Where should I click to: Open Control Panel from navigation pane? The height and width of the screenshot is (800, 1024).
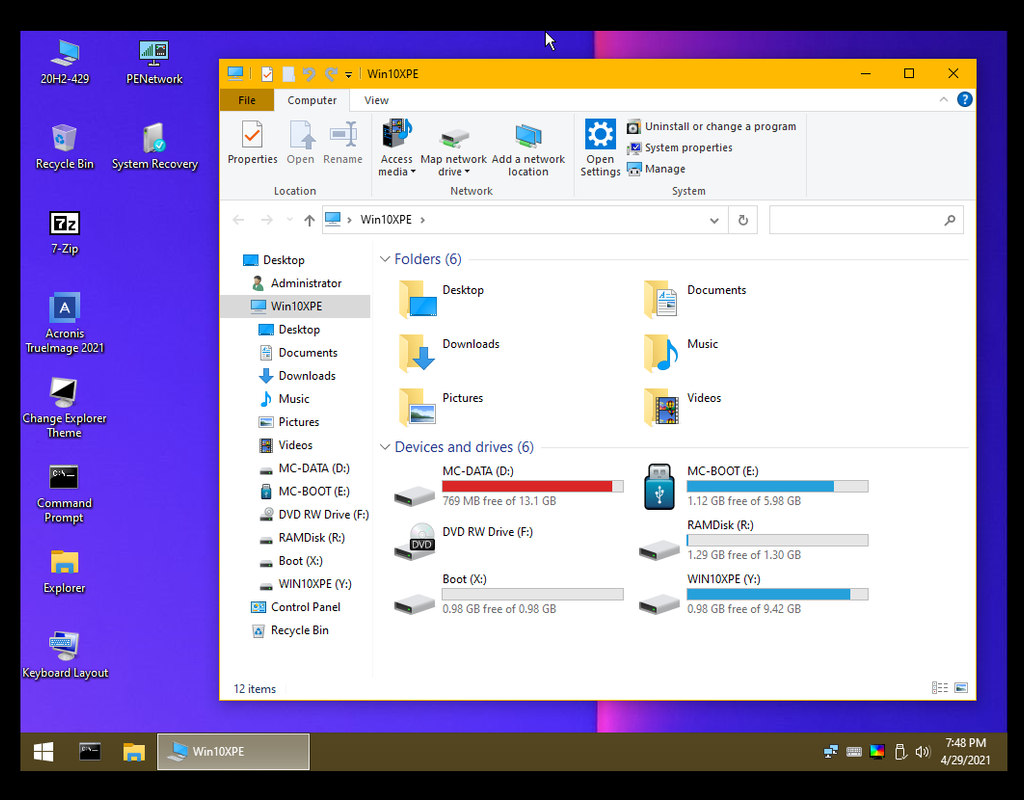click(296, 607)
